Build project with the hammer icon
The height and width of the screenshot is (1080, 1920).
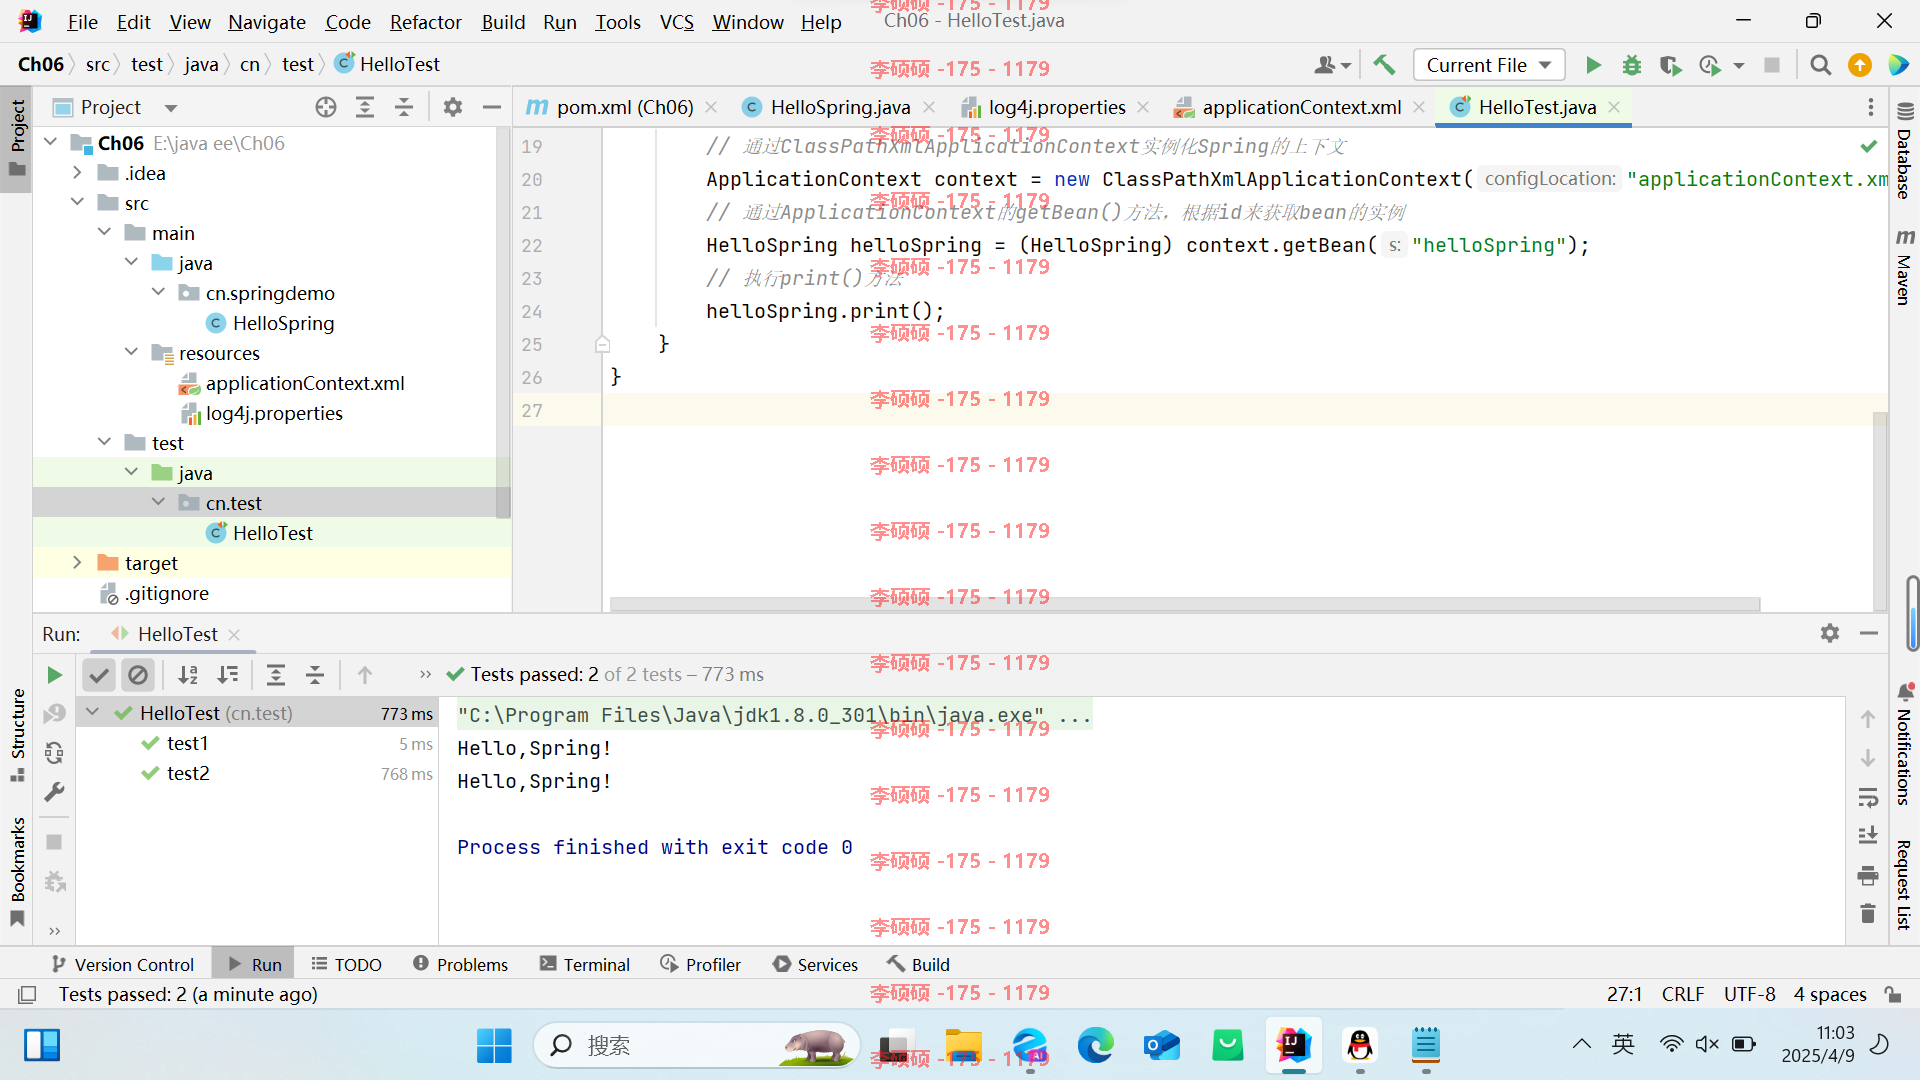click(x=1384, y=65)
